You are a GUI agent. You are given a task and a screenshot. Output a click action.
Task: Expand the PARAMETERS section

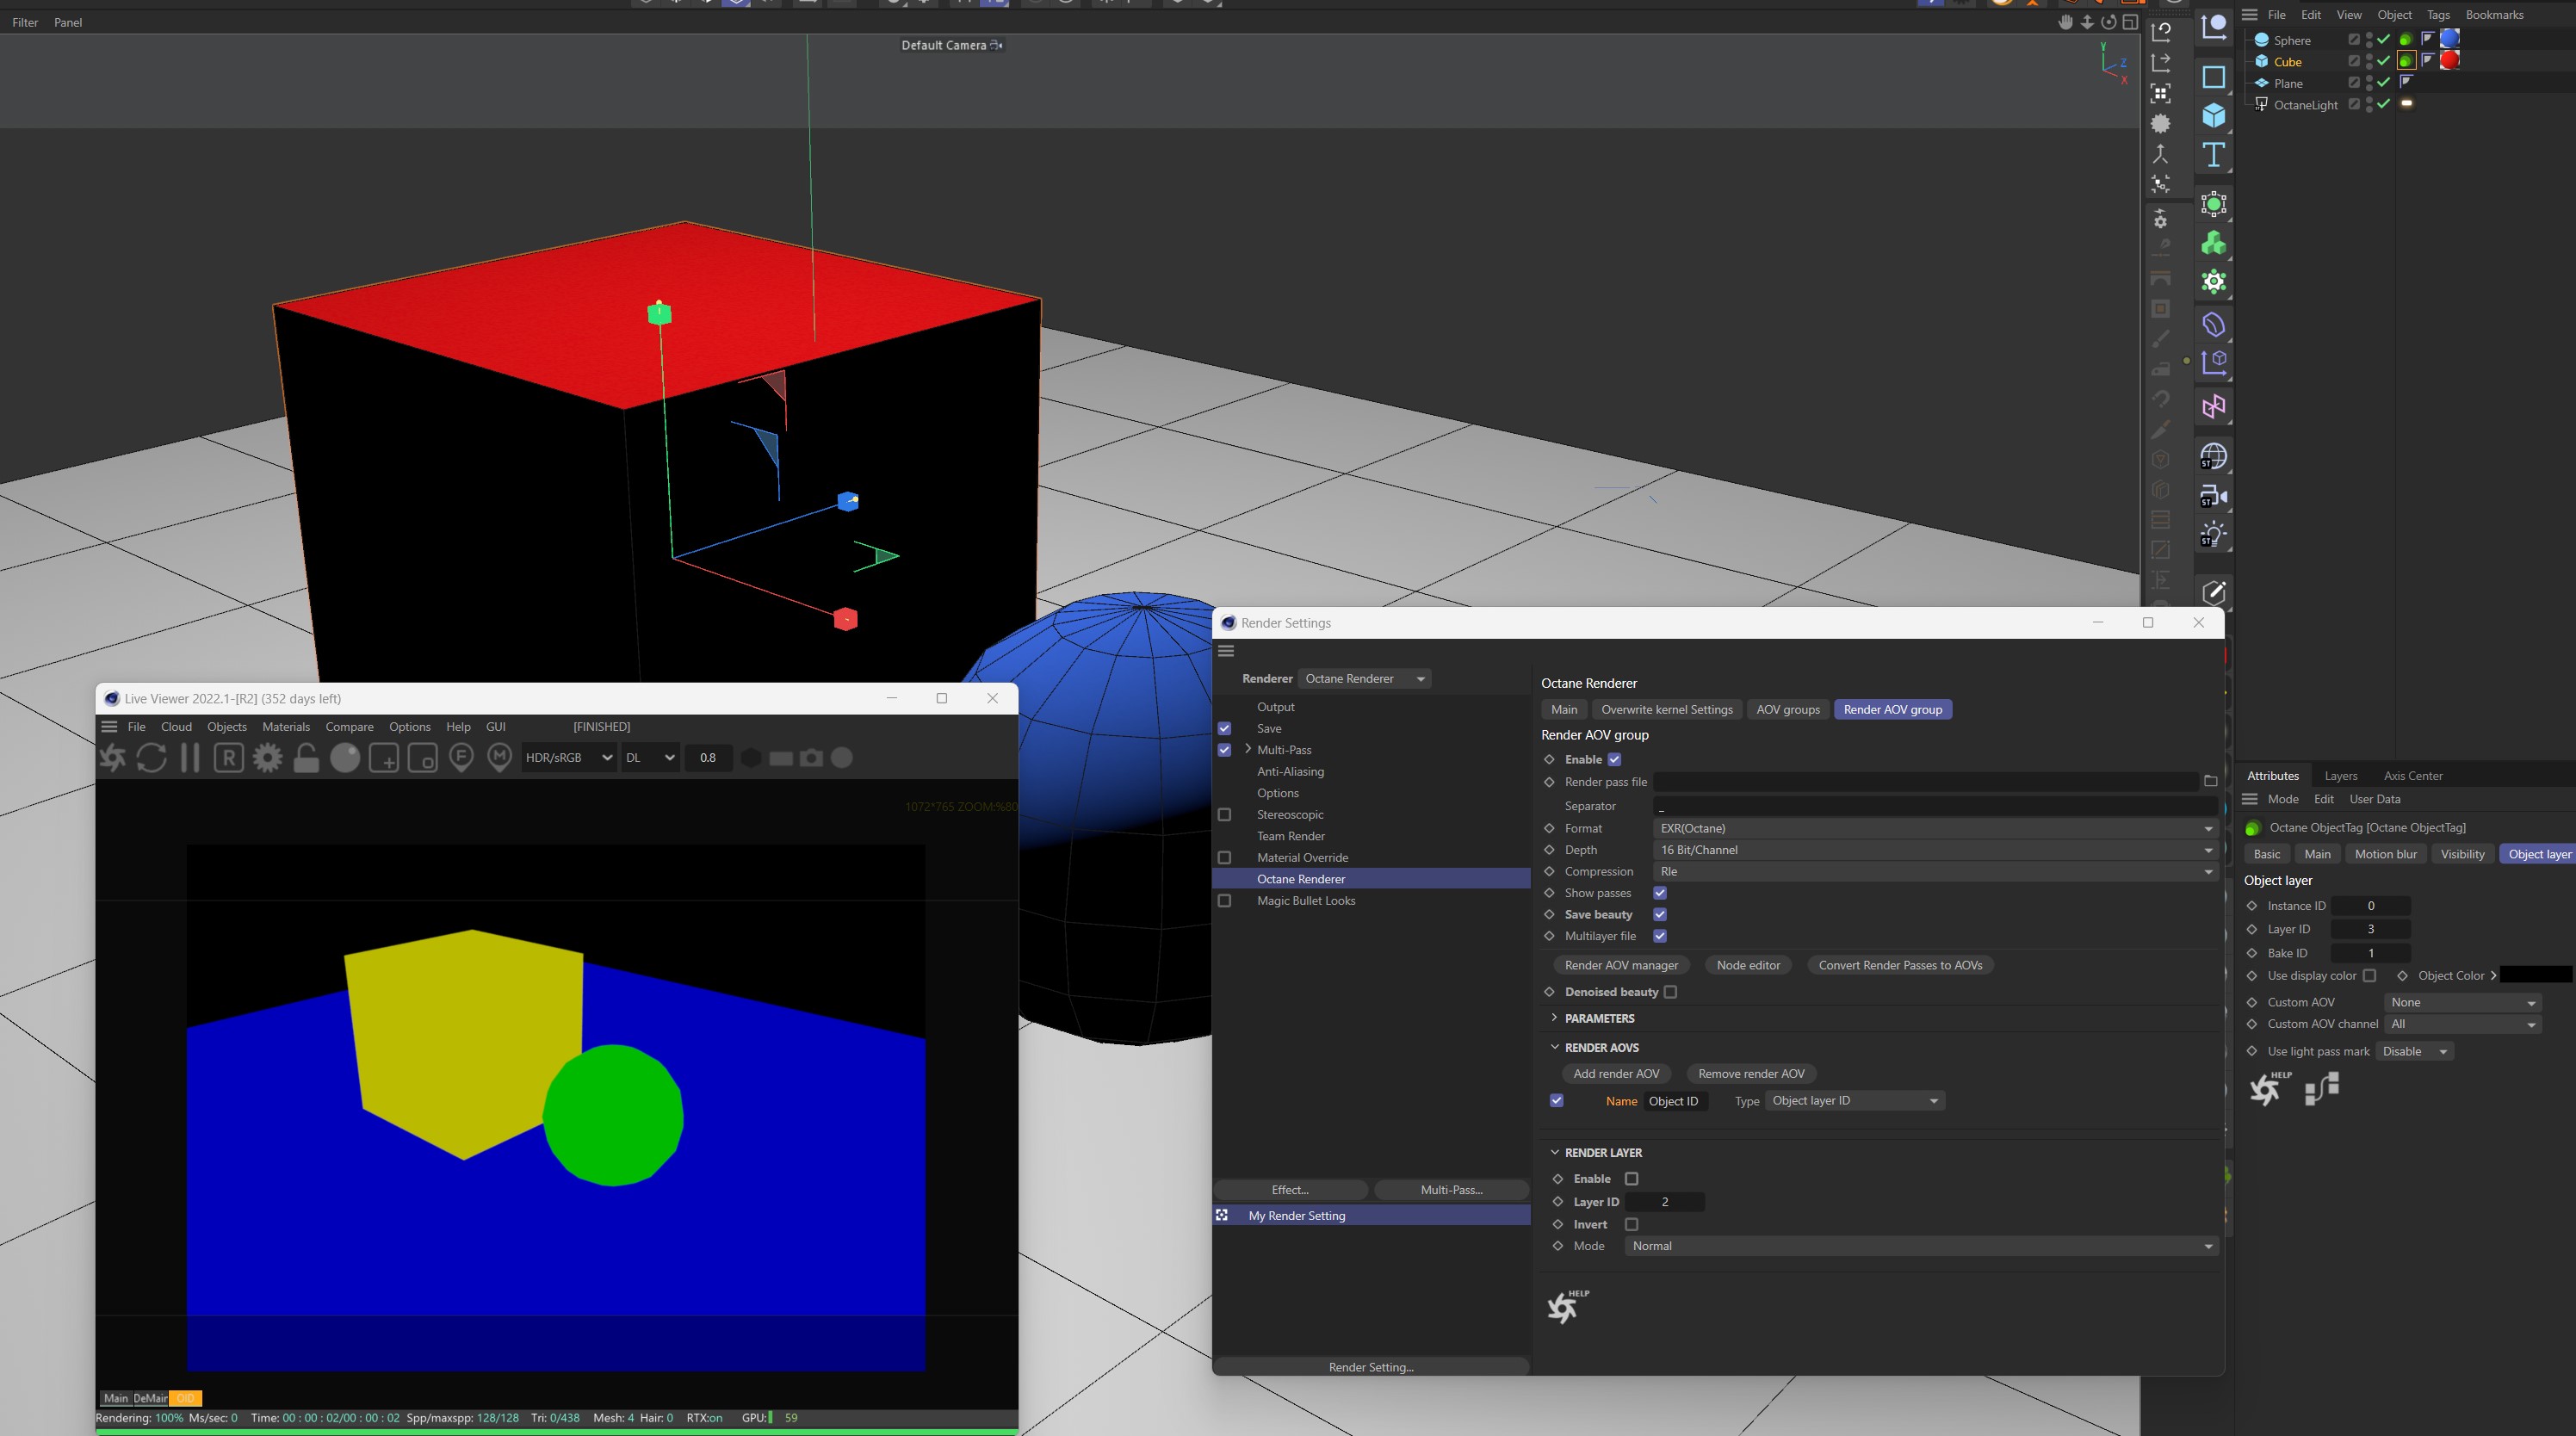point(1599,1018)
